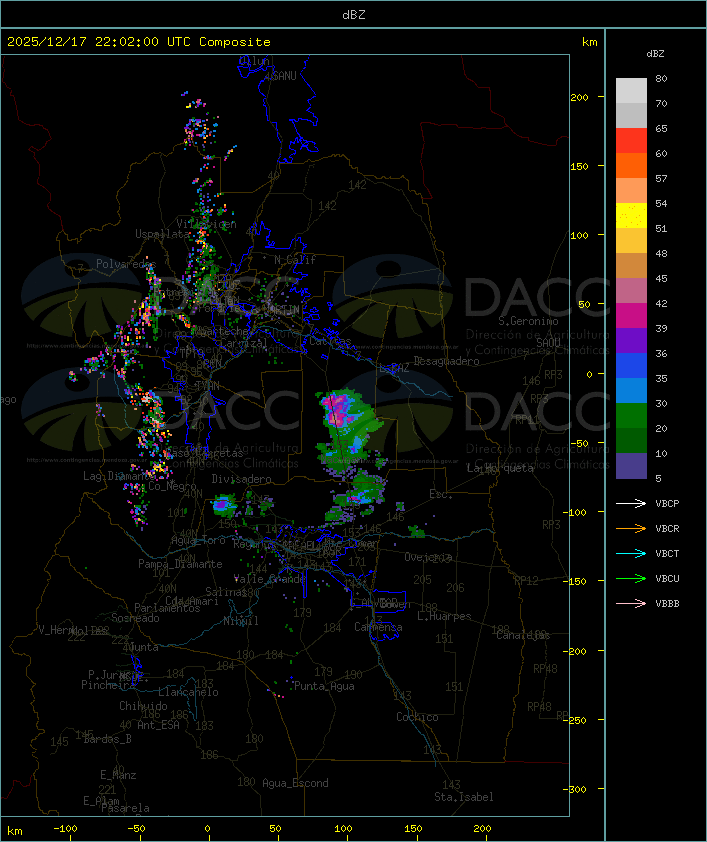Click the Desaguadero place label

pyautogui.click(x=446, y=361)
